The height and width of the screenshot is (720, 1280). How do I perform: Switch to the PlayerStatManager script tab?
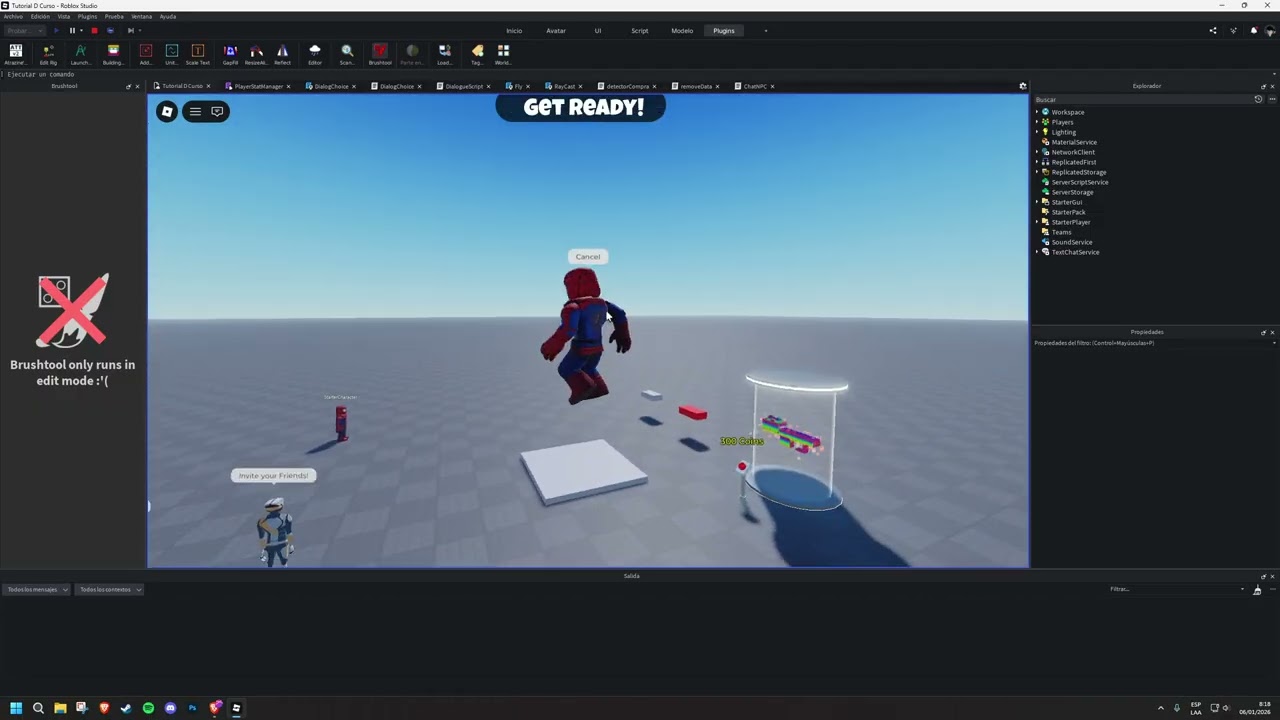click(258, 86)
